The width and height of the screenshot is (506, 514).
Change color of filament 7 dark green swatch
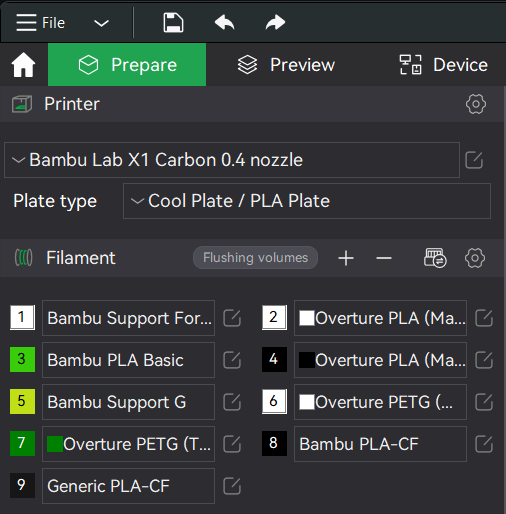coord(22,443)
